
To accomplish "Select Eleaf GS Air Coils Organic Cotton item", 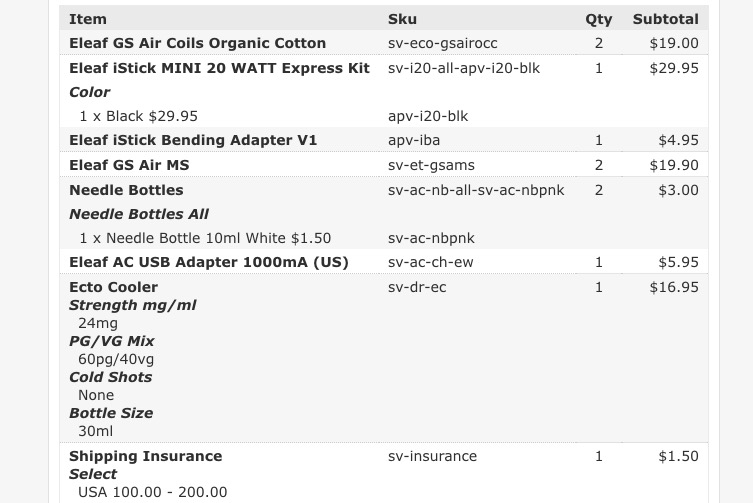I will tap(197, 43).
